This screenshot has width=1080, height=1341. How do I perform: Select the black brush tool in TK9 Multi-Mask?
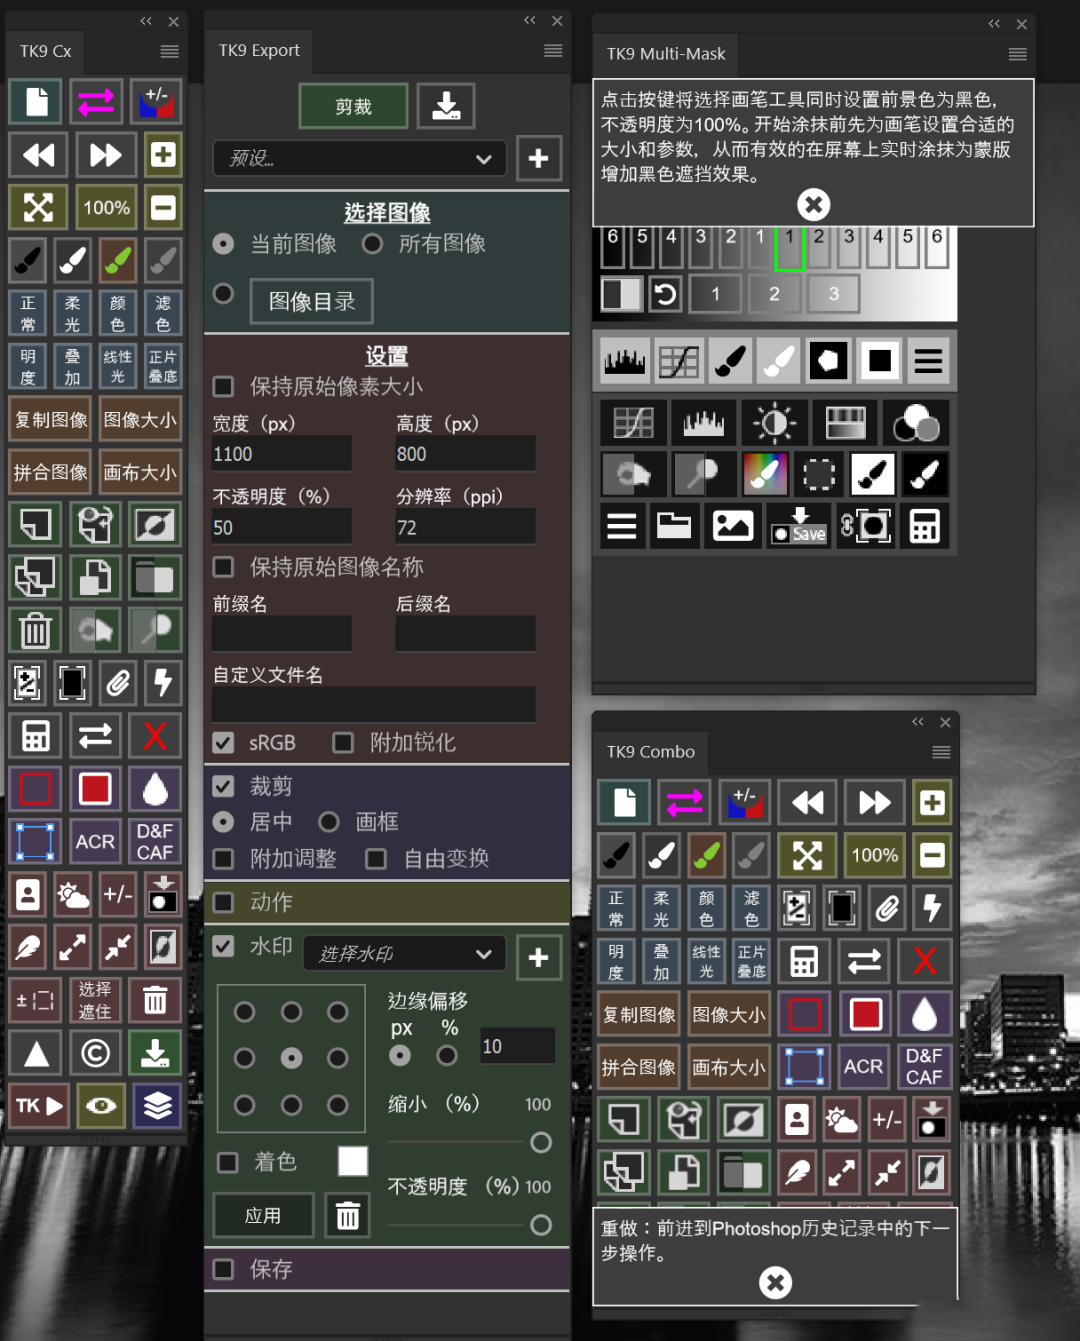coord(729,360)
